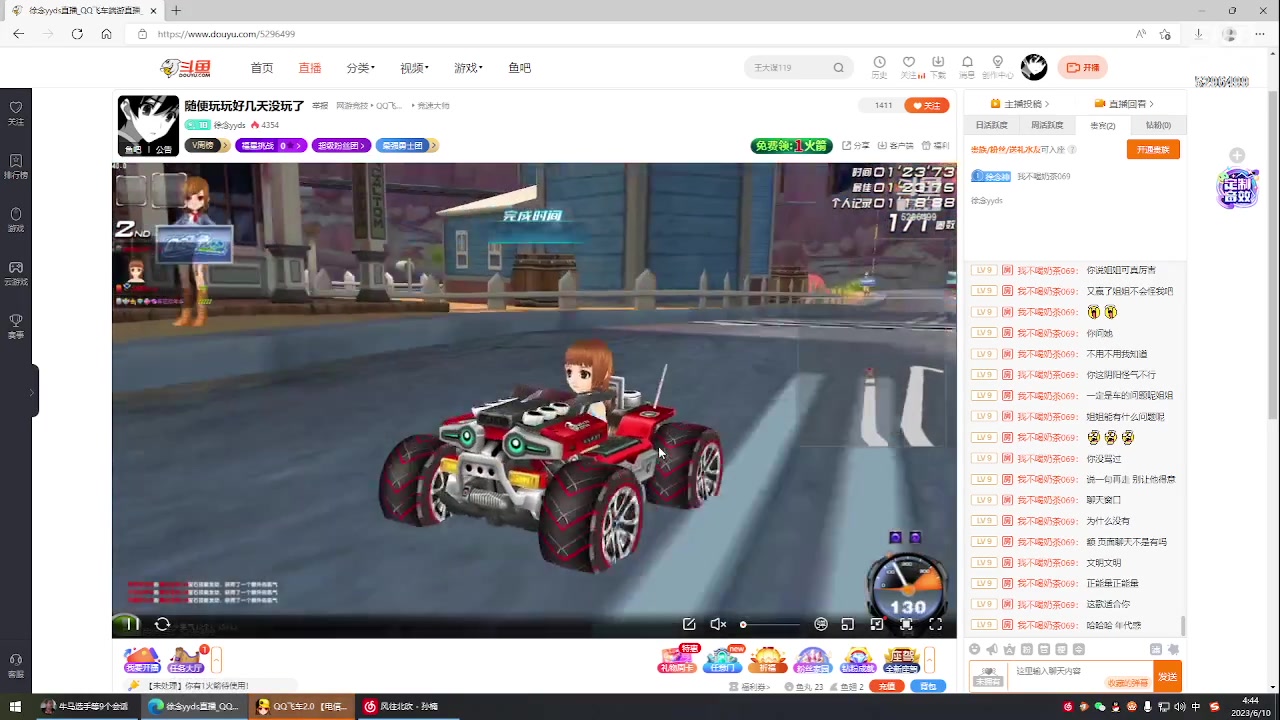Open 云游戏 in the left sidebar

16,273
